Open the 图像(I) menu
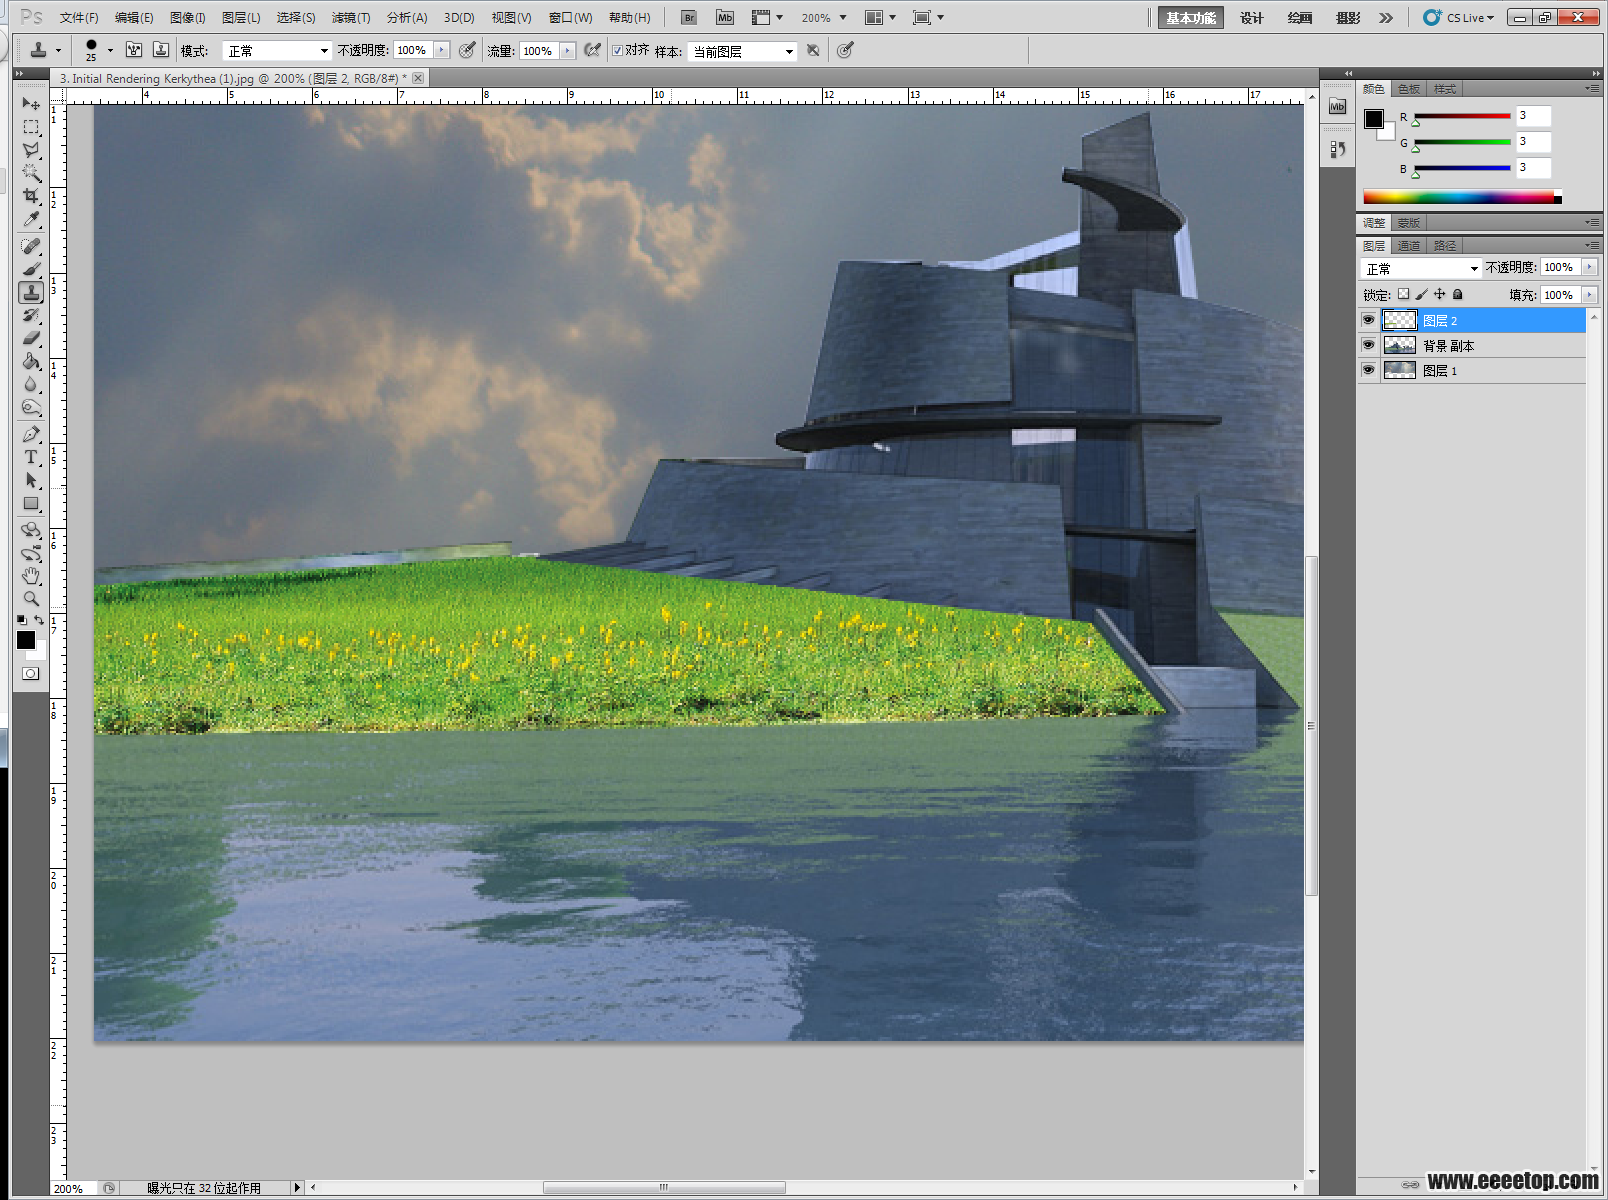1608x1200 pixels. tap(187, 18)
